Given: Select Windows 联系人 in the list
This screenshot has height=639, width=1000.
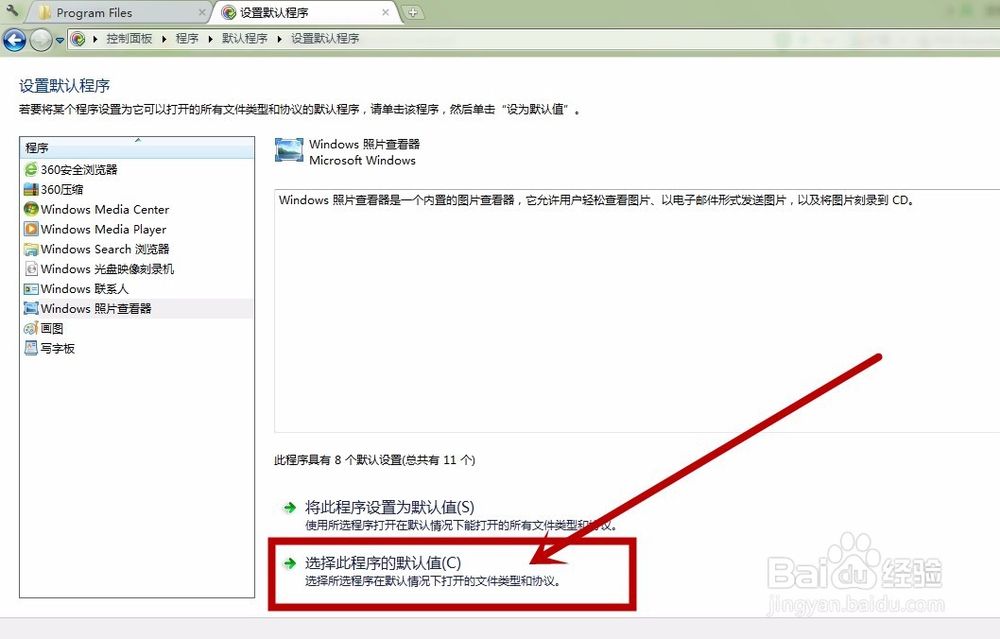Looking at the screenshot, I should [x=137, y=289].
